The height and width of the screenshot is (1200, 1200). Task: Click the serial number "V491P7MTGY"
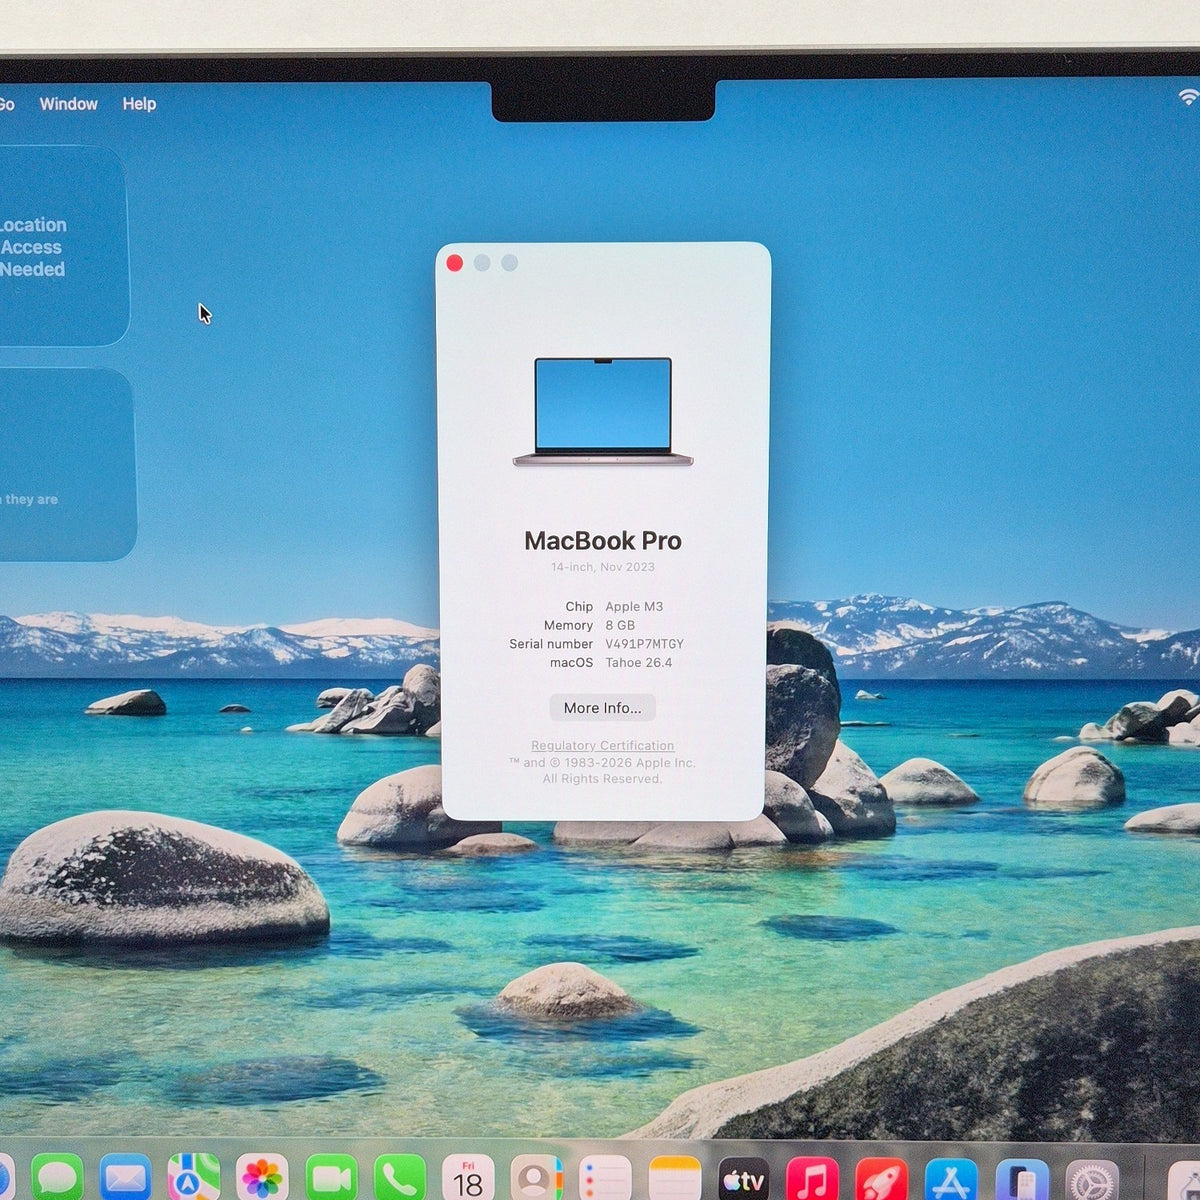(x=645, y=644)
